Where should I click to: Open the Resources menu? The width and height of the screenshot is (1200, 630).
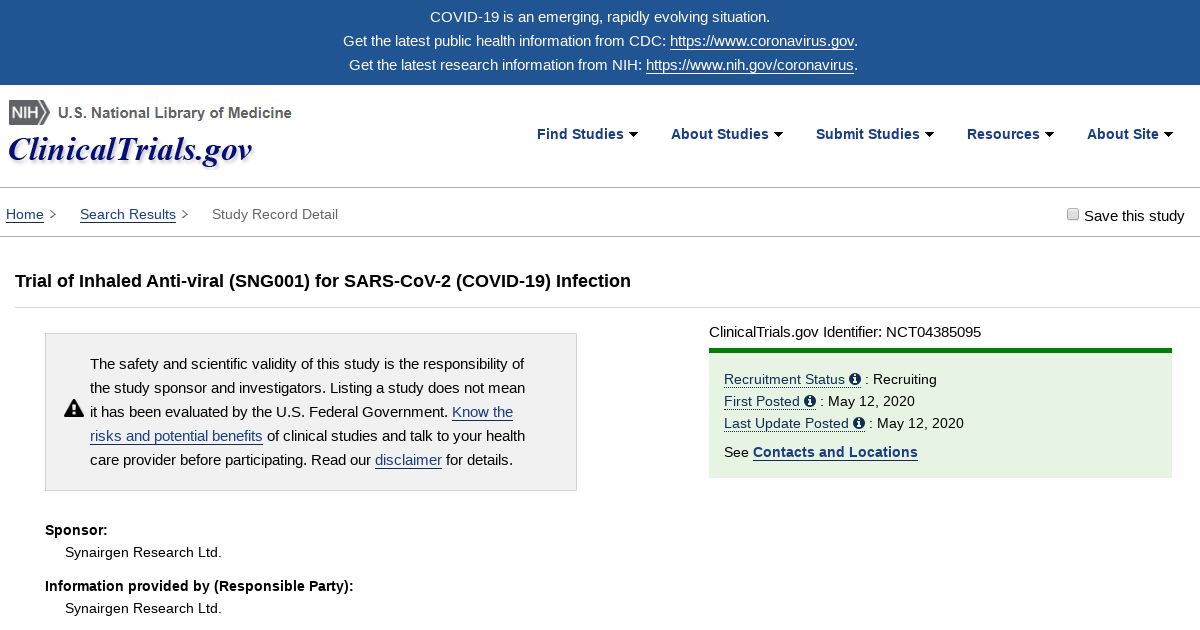pos(1010,134)
